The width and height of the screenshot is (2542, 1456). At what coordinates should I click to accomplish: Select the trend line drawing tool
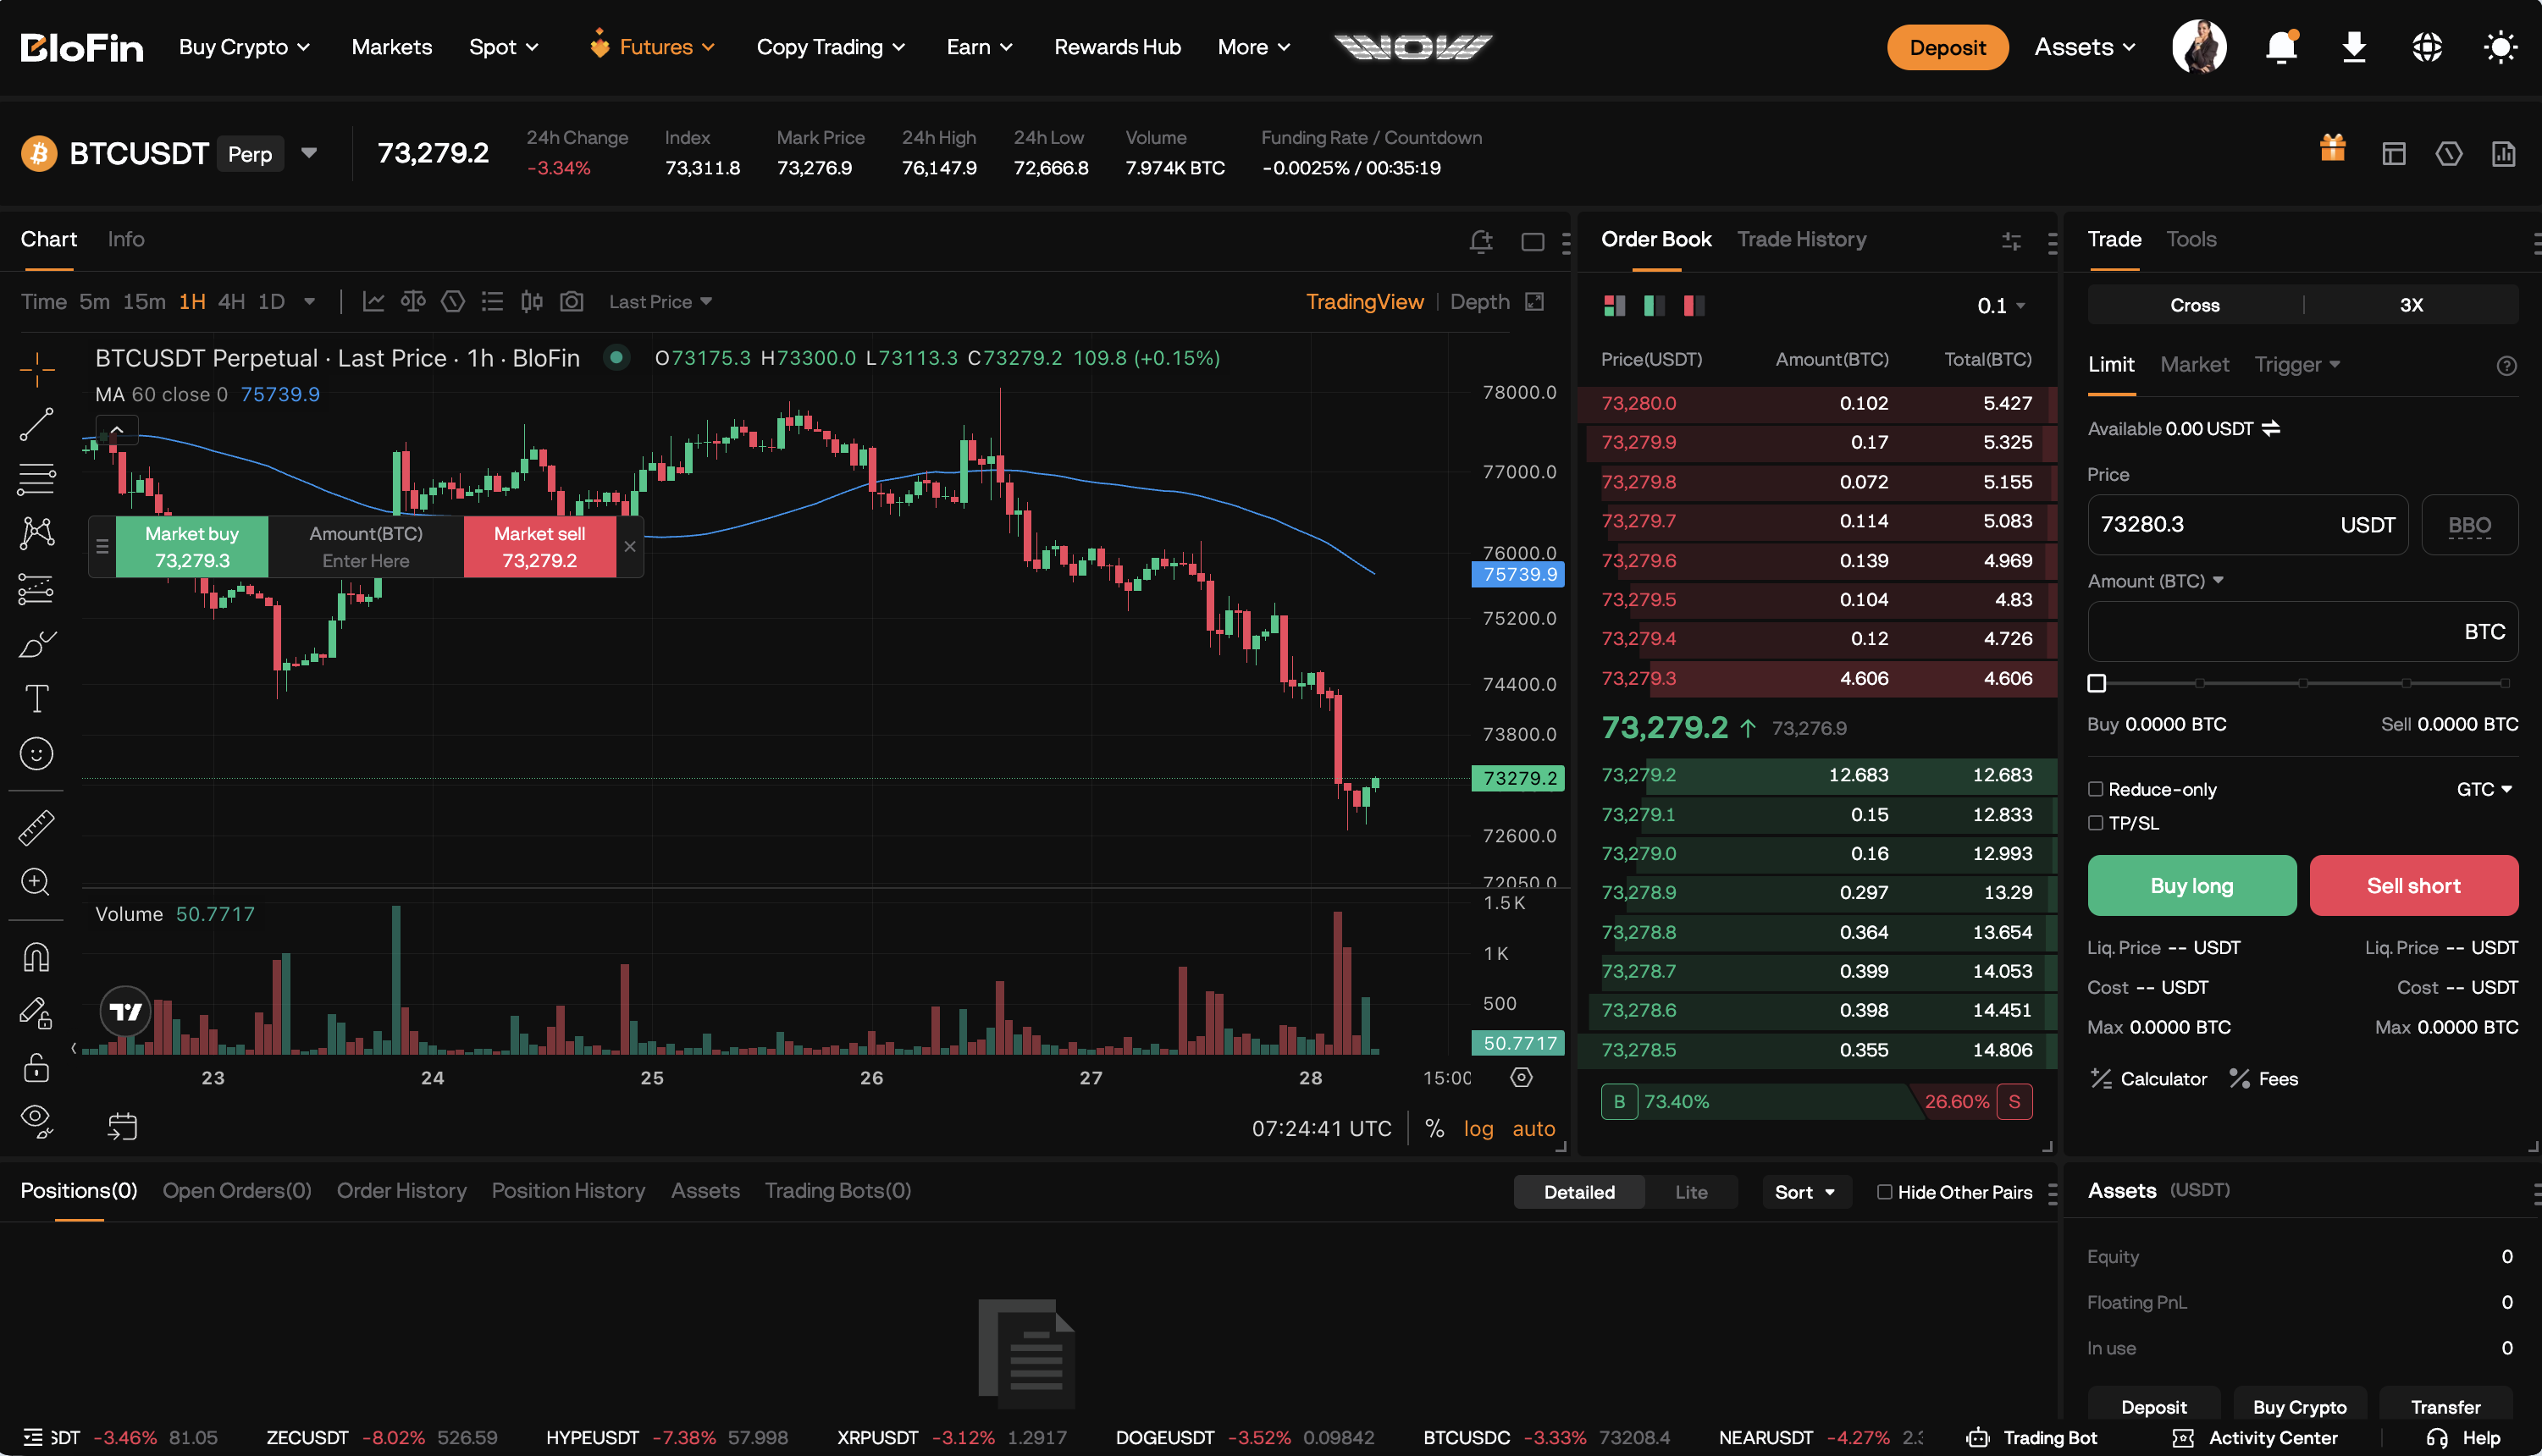[x=37, y=424]
